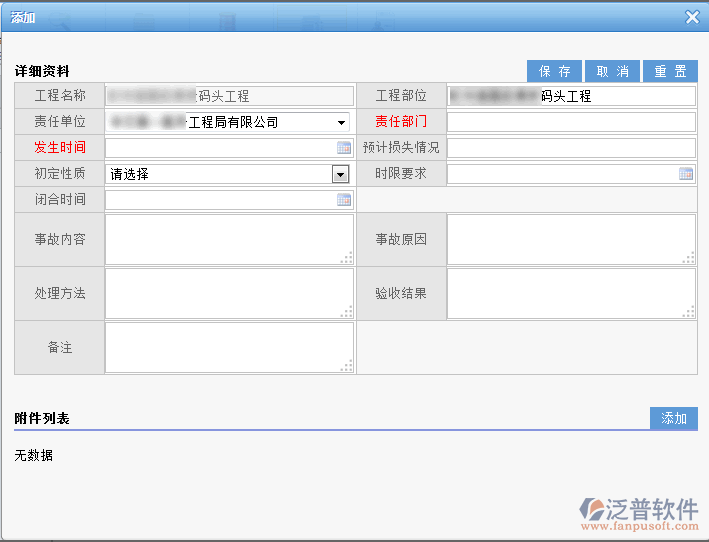Click the 取消 button

click(612, 71)
